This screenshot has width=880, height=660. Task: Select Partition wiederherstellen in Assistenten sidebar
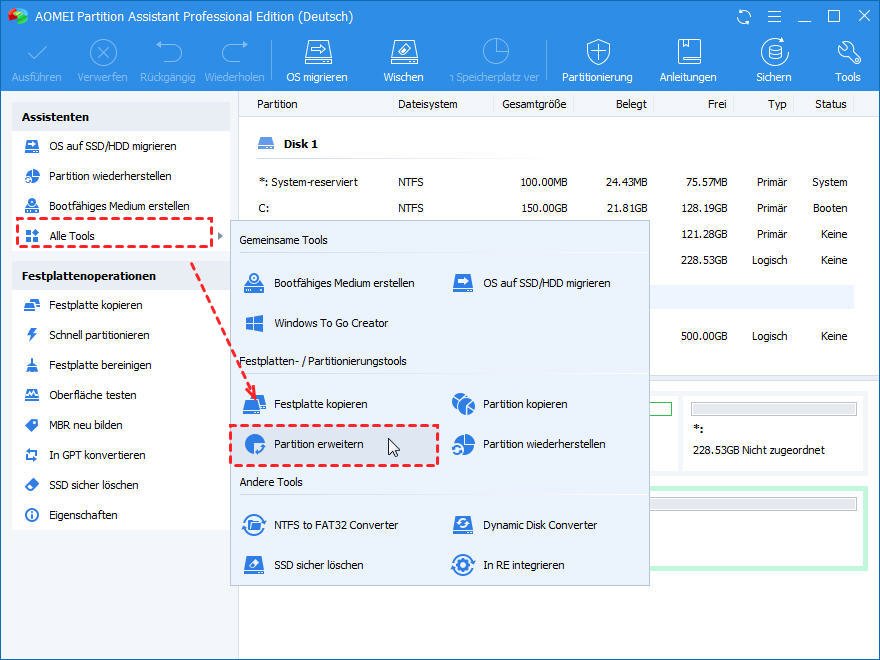coord(110,176)
